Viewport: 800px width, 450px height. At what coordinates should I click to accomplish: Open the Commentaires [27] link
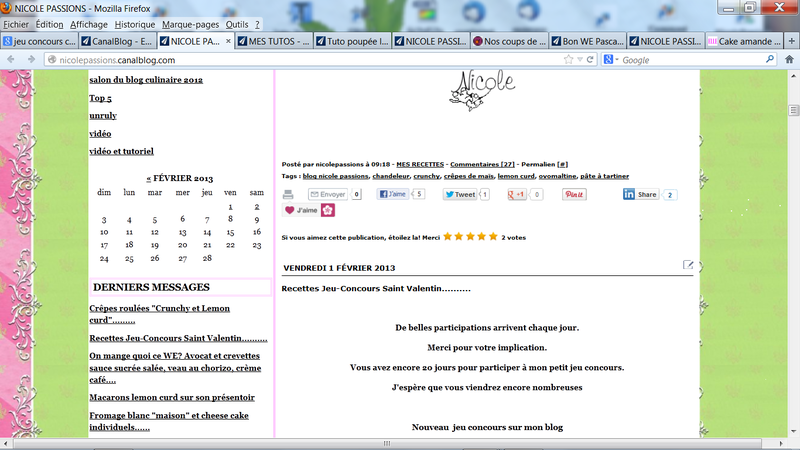point(482,164)
